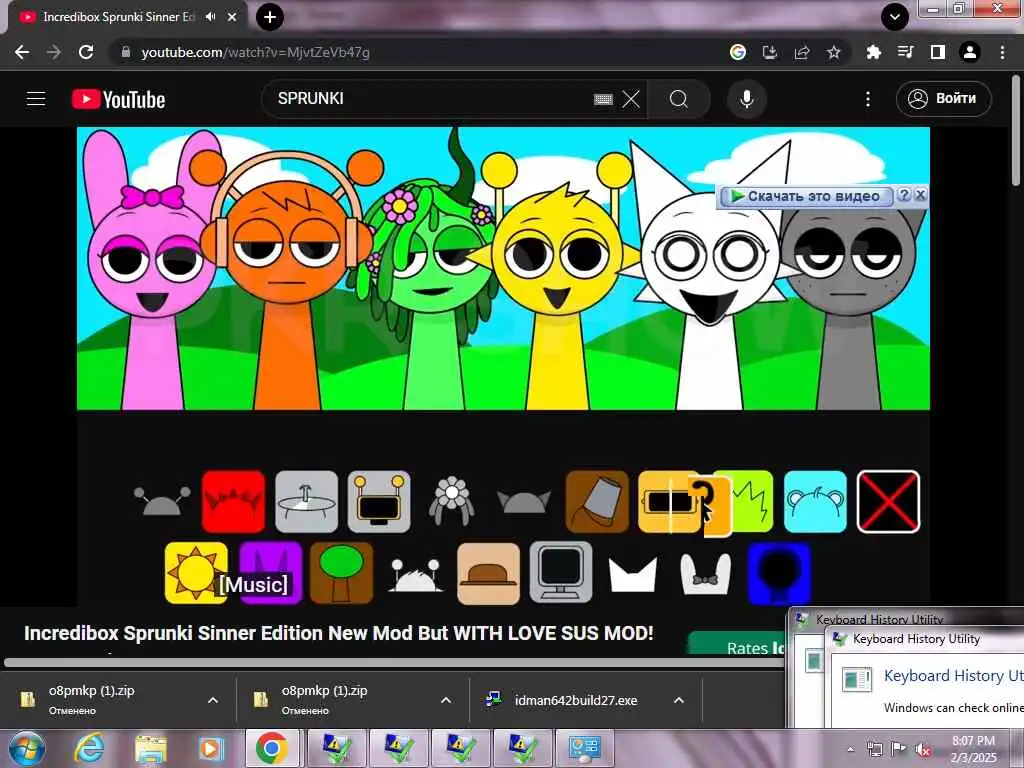Open the on-screen keyboard in search box
Screen dimensions: 1024x768
click(x=603, y=99)
